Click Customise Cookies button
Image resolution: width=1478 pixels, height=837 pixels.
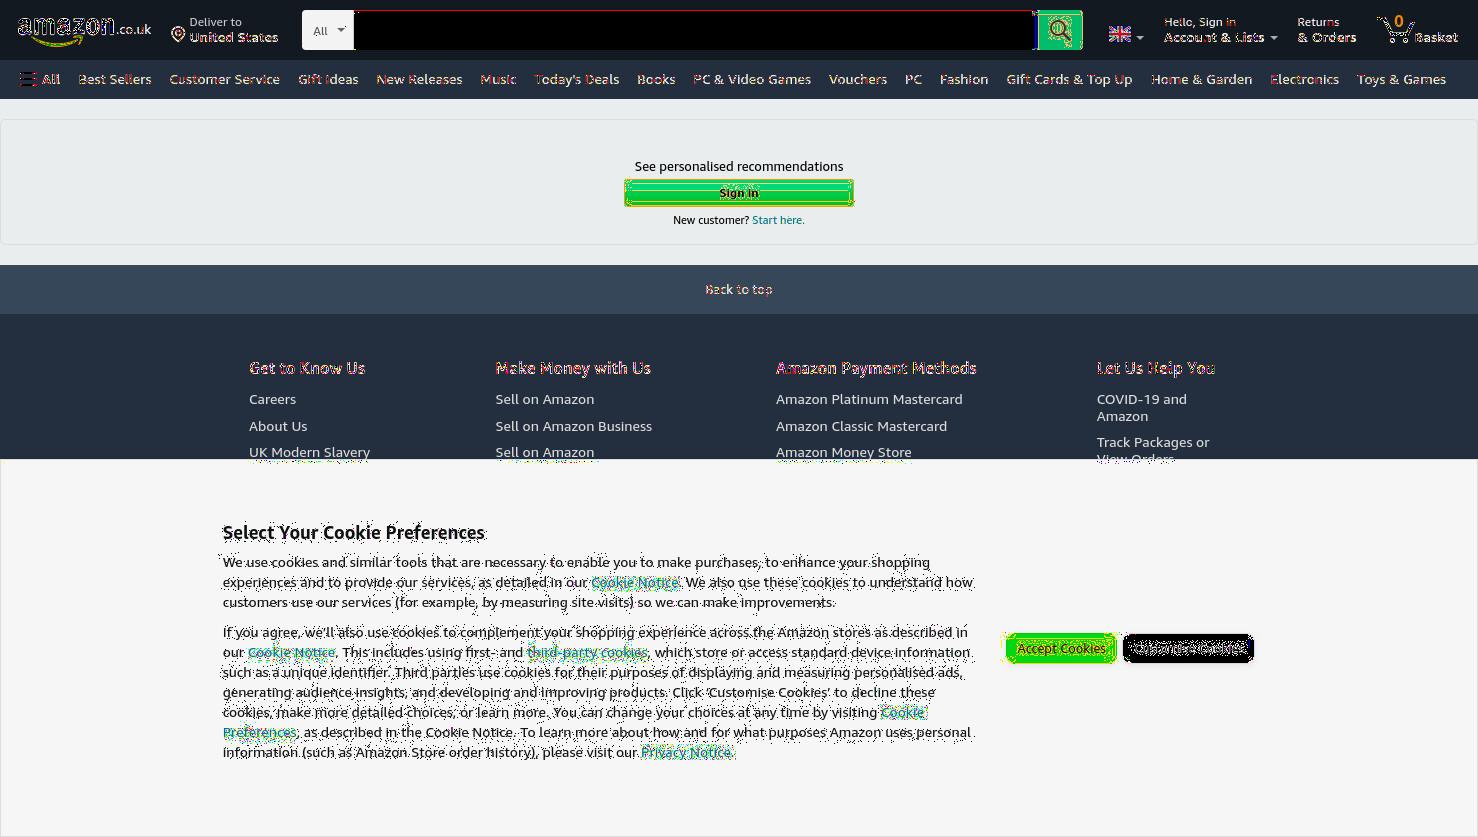point(1188,648)
